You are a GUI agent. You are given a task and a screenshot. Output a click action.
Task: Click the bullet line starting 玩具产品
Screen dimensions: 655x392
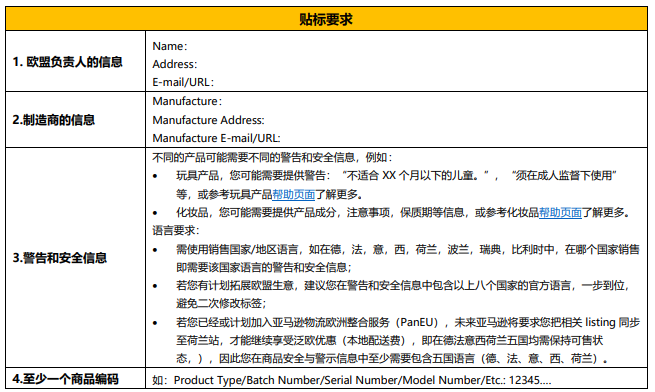click(396, 176)
